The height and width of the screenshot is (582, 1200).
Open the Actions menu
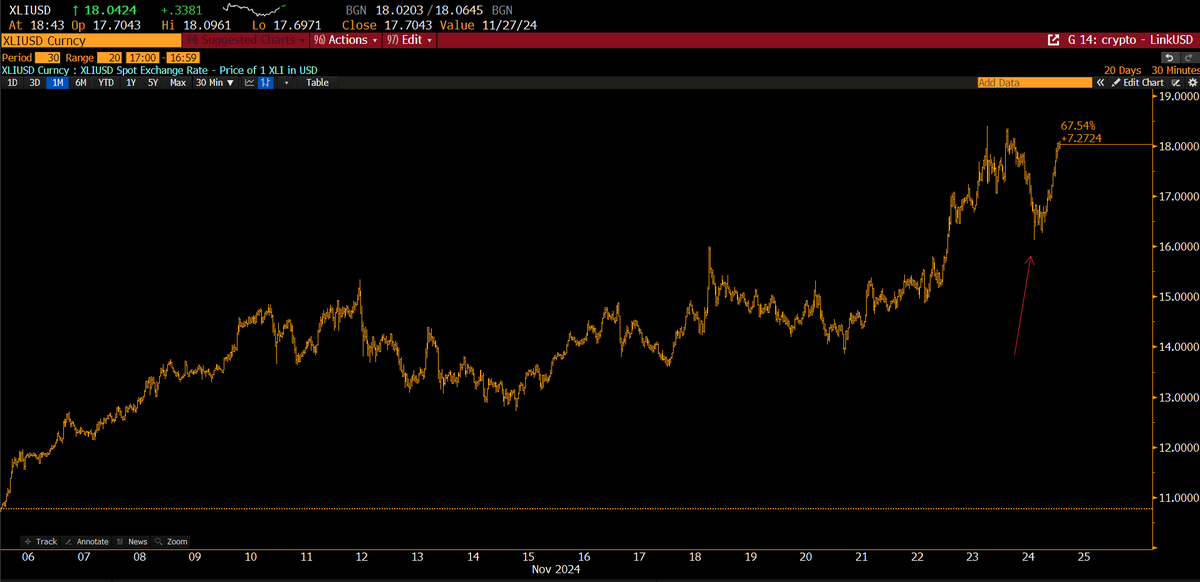coord(345,40)
